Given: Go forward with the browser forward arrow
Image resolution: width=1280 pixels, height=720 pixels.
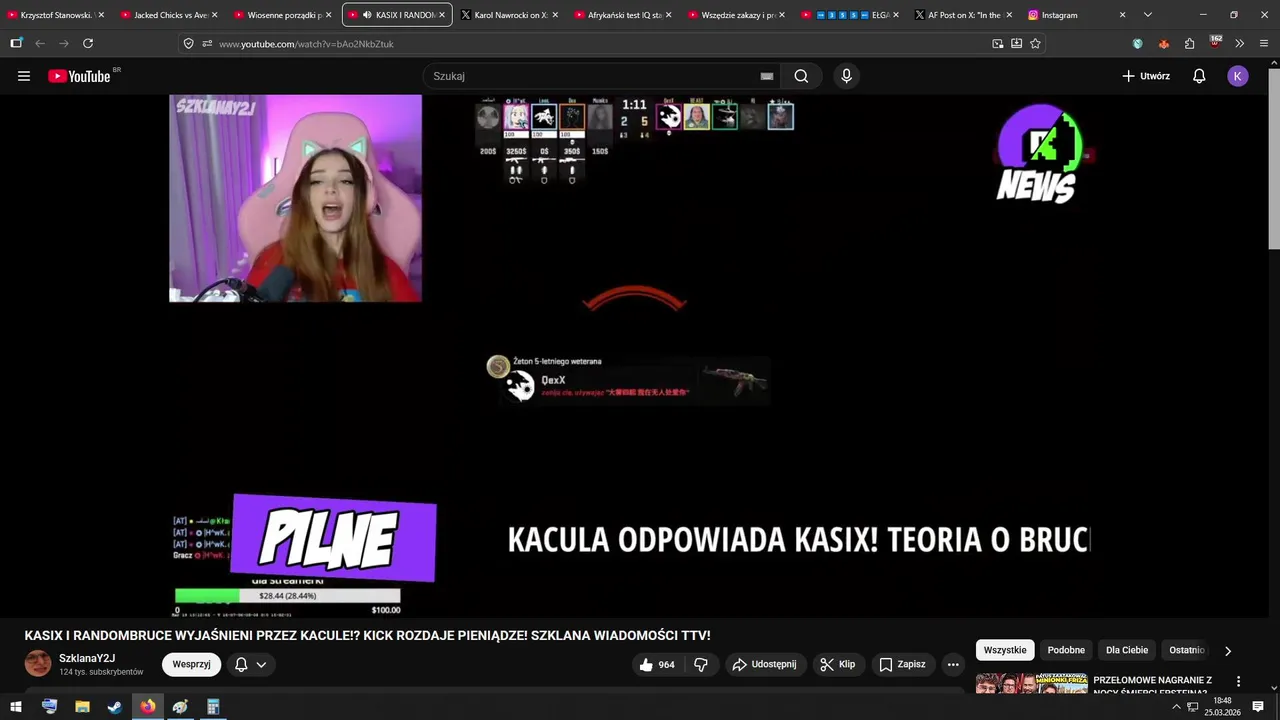Looking at the screenshot, I should 64,43.
